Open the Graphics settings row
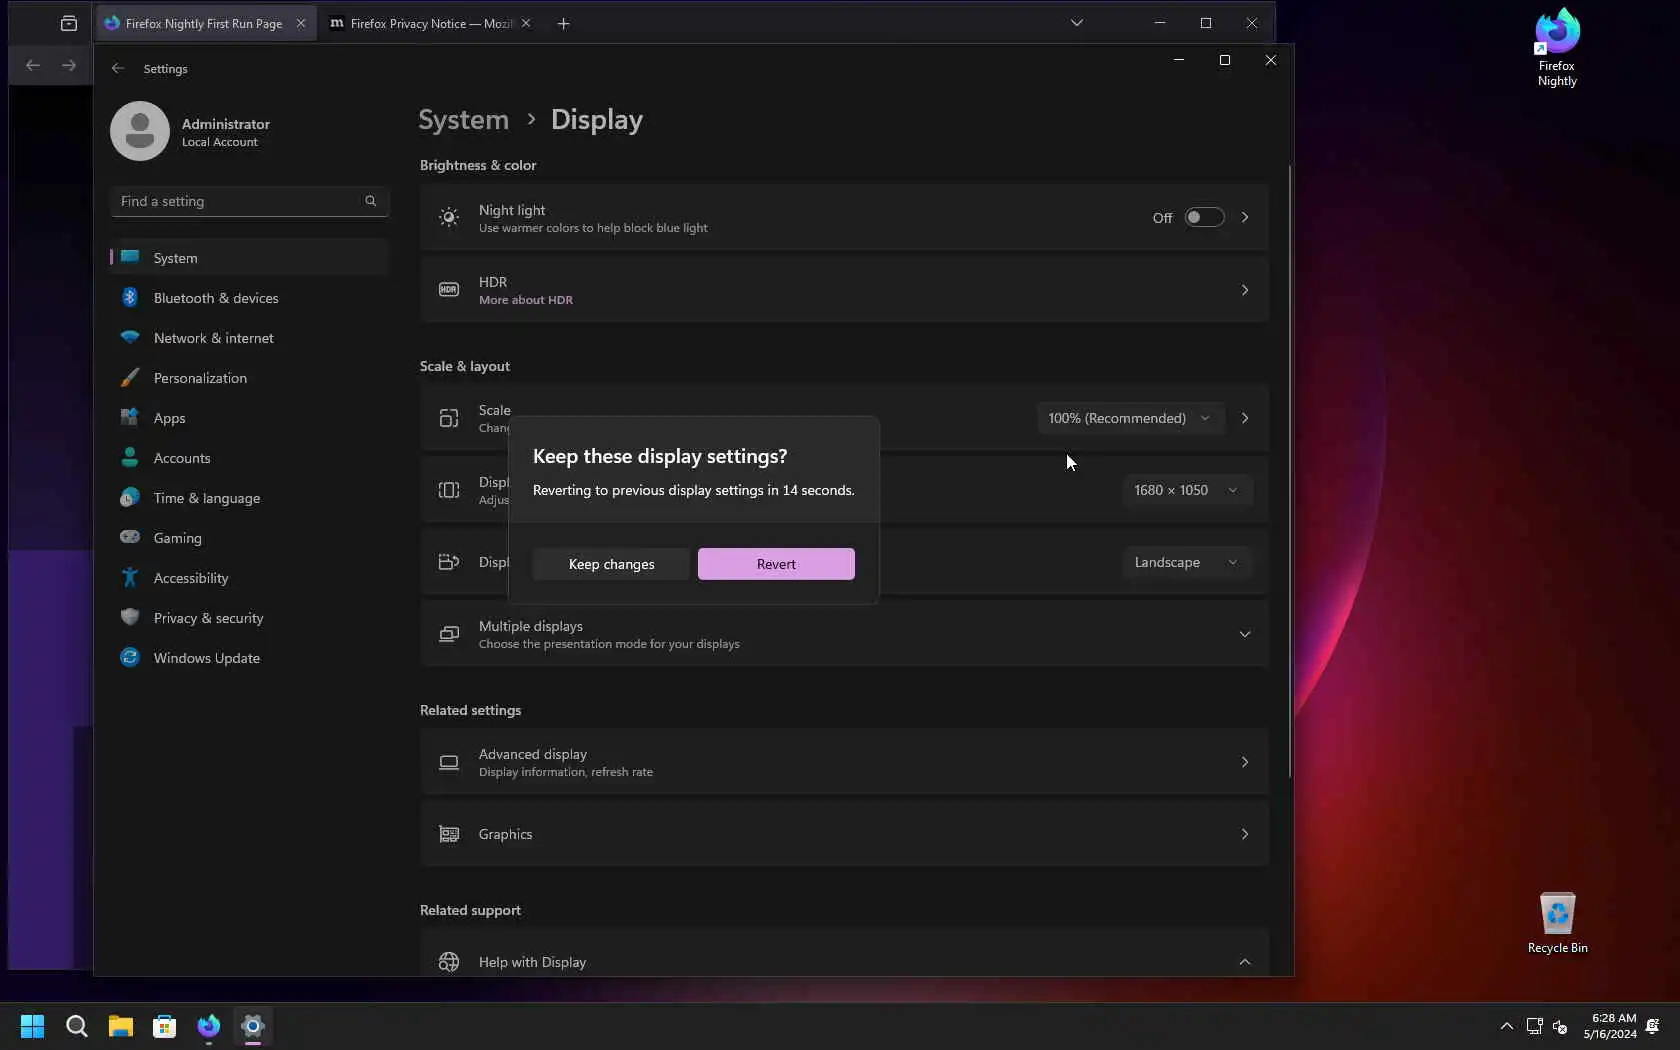 coord(844,834)
